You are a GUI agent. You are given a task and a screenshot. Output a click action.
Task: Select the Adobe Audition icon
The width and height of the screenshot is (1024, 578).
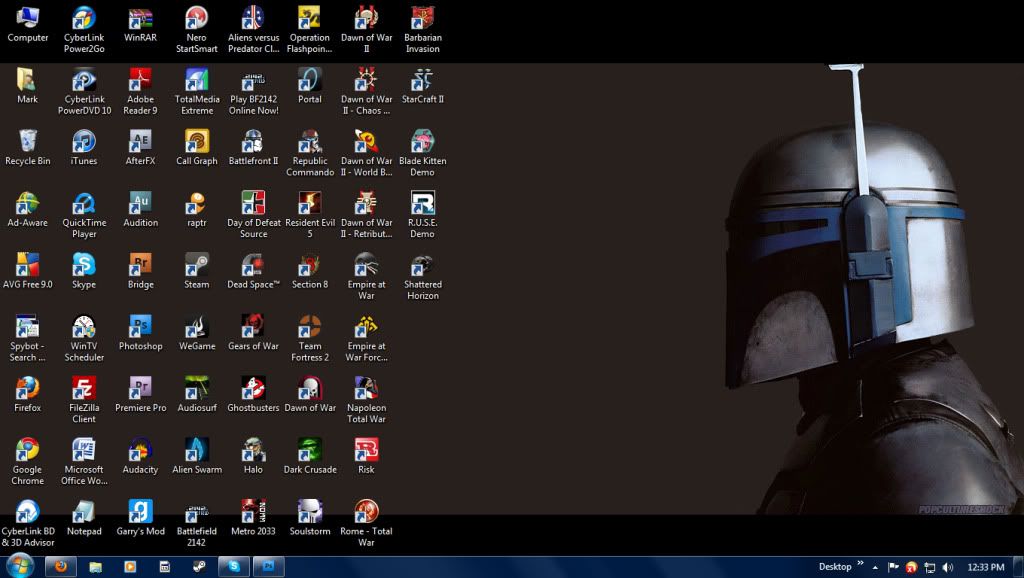click(140, 210)
